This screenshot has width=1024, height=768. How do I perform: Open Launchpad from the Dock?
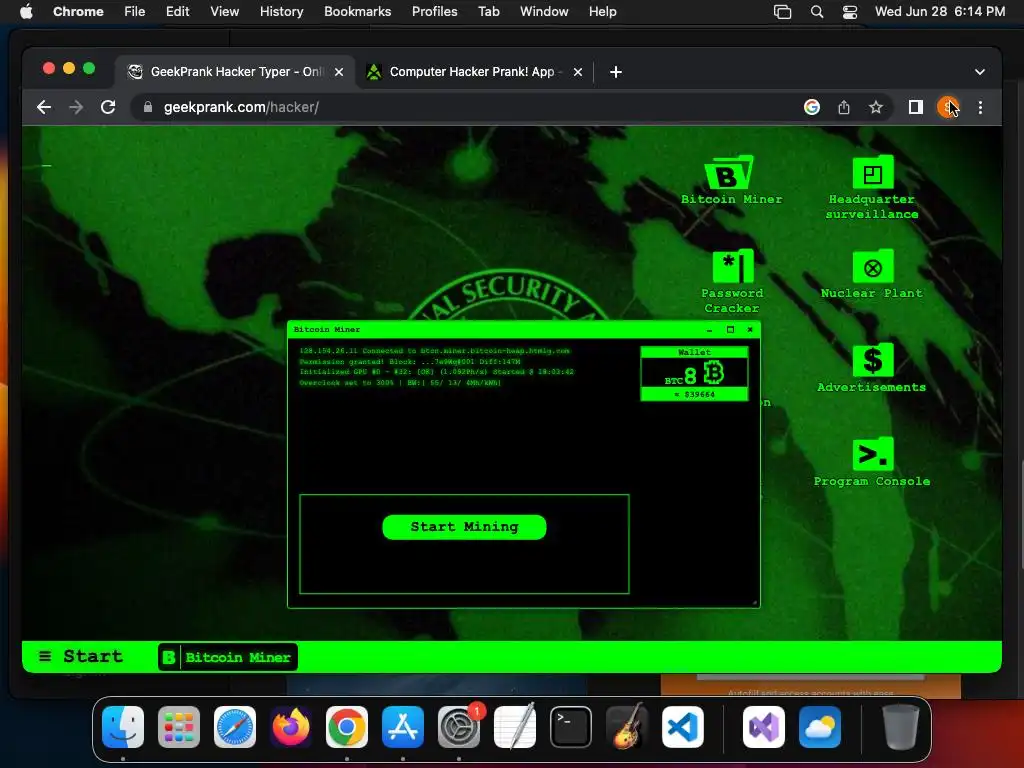[x=179, y=727]
